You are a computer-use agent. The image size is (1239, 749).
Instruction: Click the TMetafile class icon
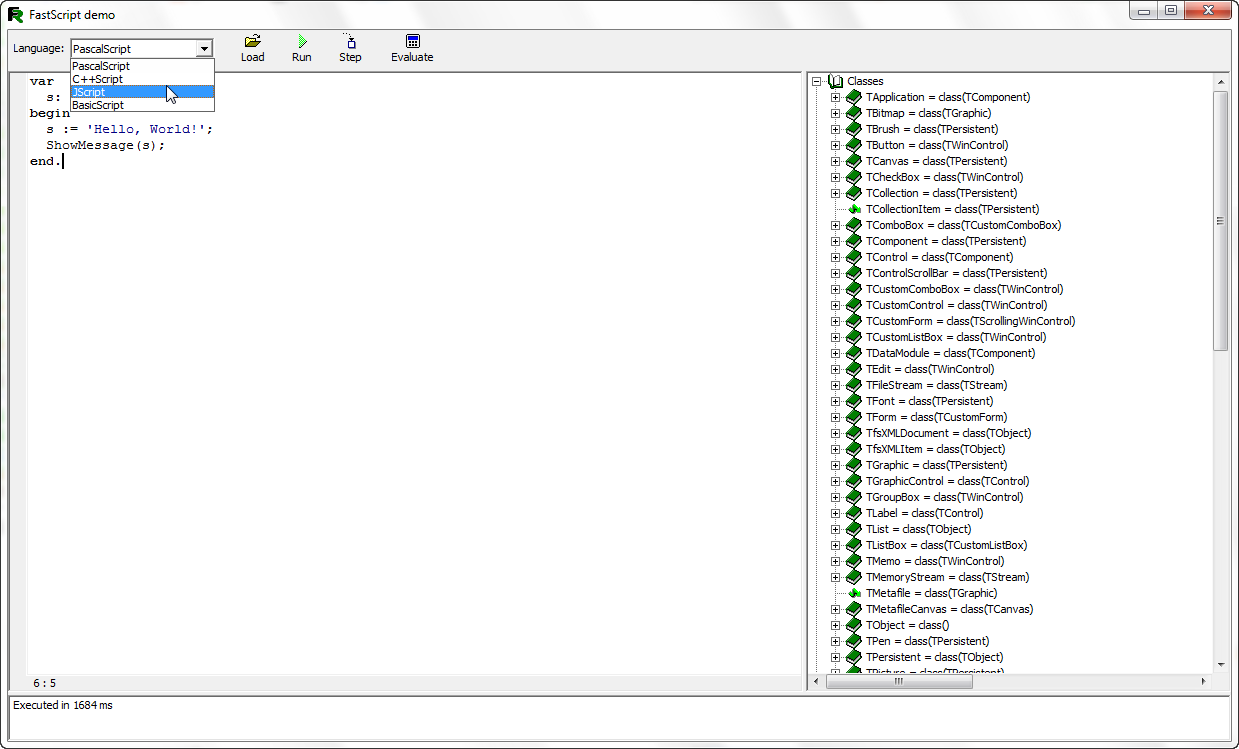(854, 593)
